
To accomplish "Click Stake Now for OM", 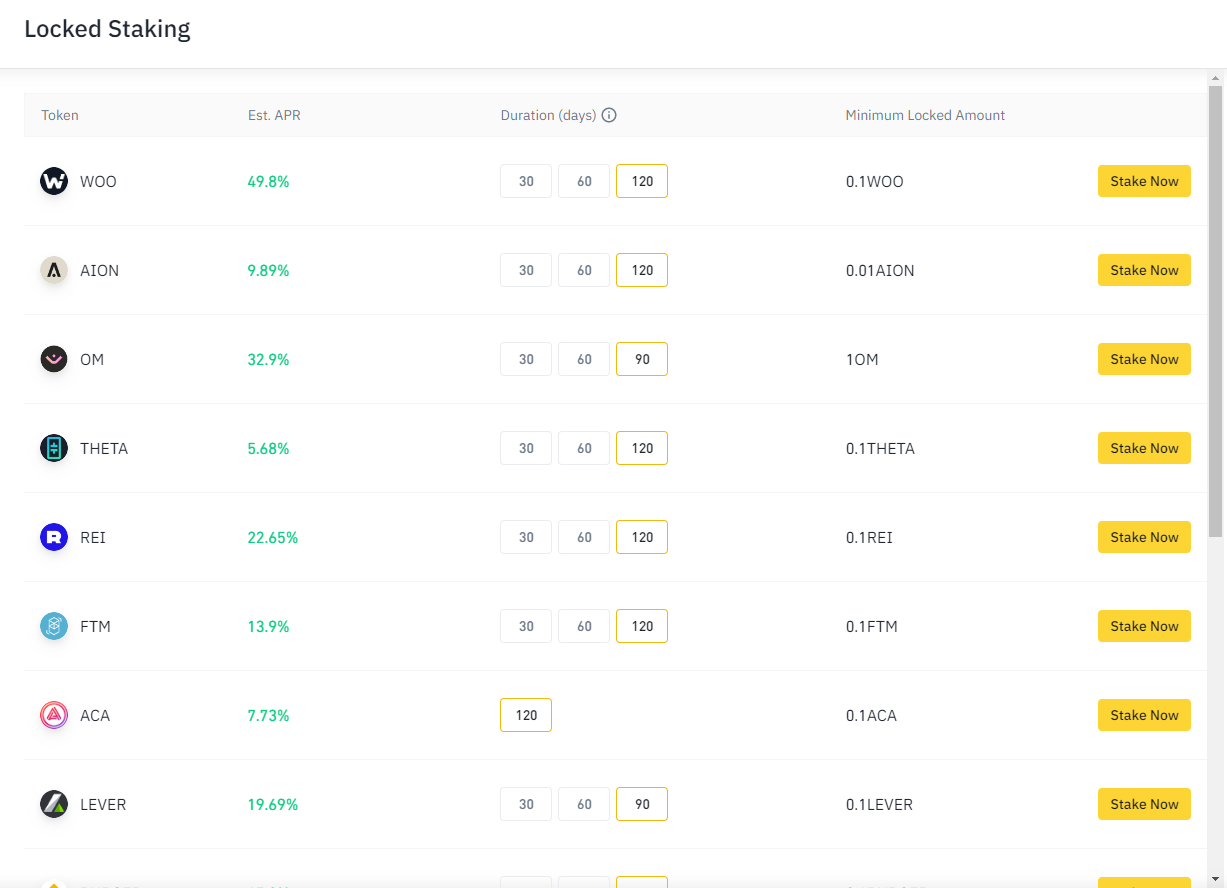I will coord(1144,359).
